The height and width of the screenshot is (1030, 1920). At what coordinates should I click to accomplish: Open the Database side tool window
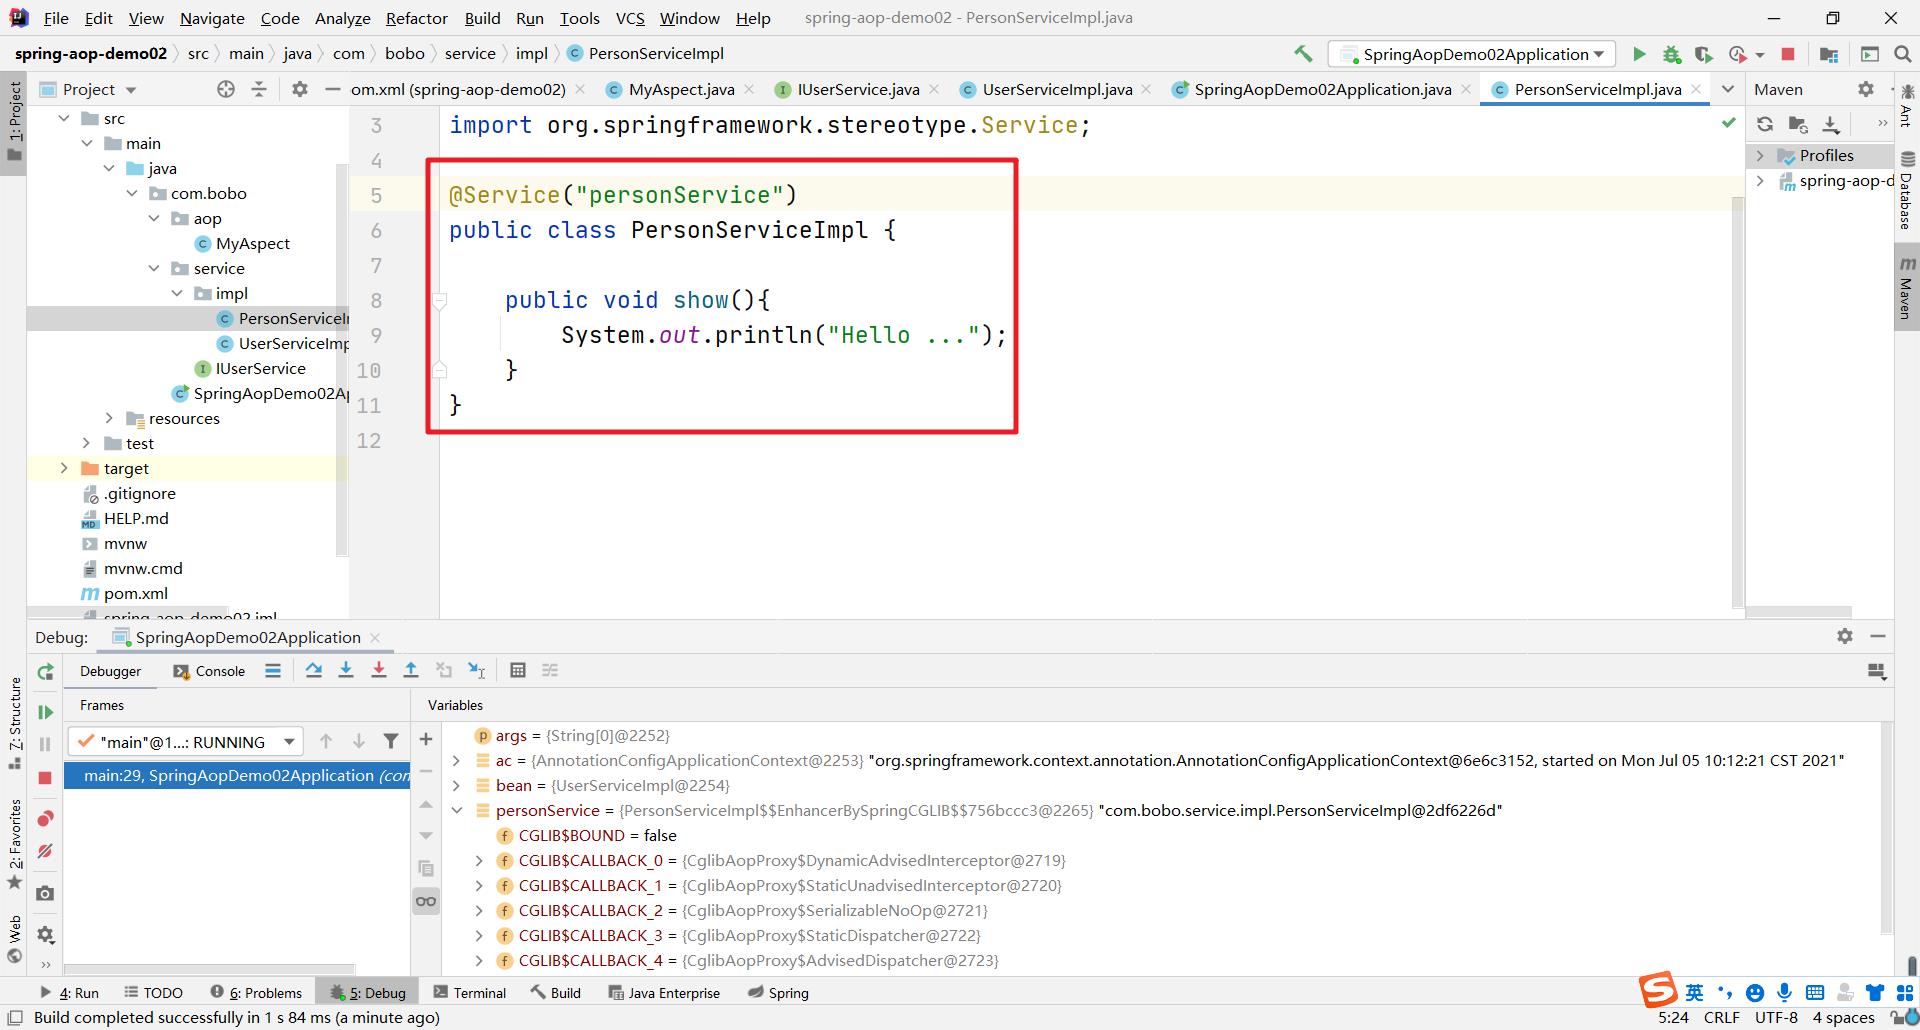point(1907,191)
